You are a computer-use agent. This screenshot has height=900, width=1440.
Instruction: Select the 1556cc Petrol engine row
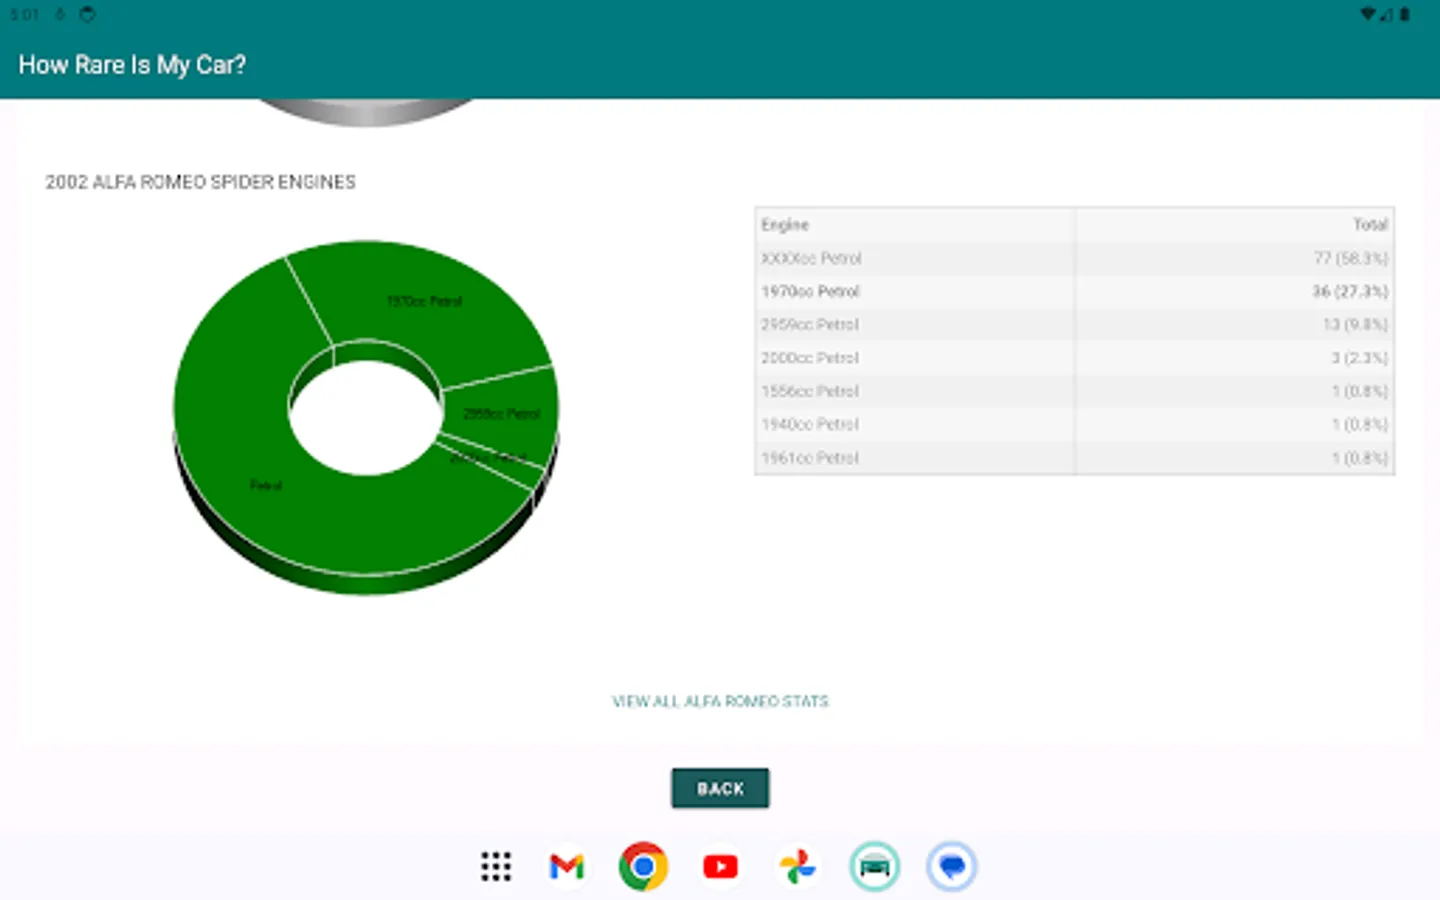[x=1075, y=391]
